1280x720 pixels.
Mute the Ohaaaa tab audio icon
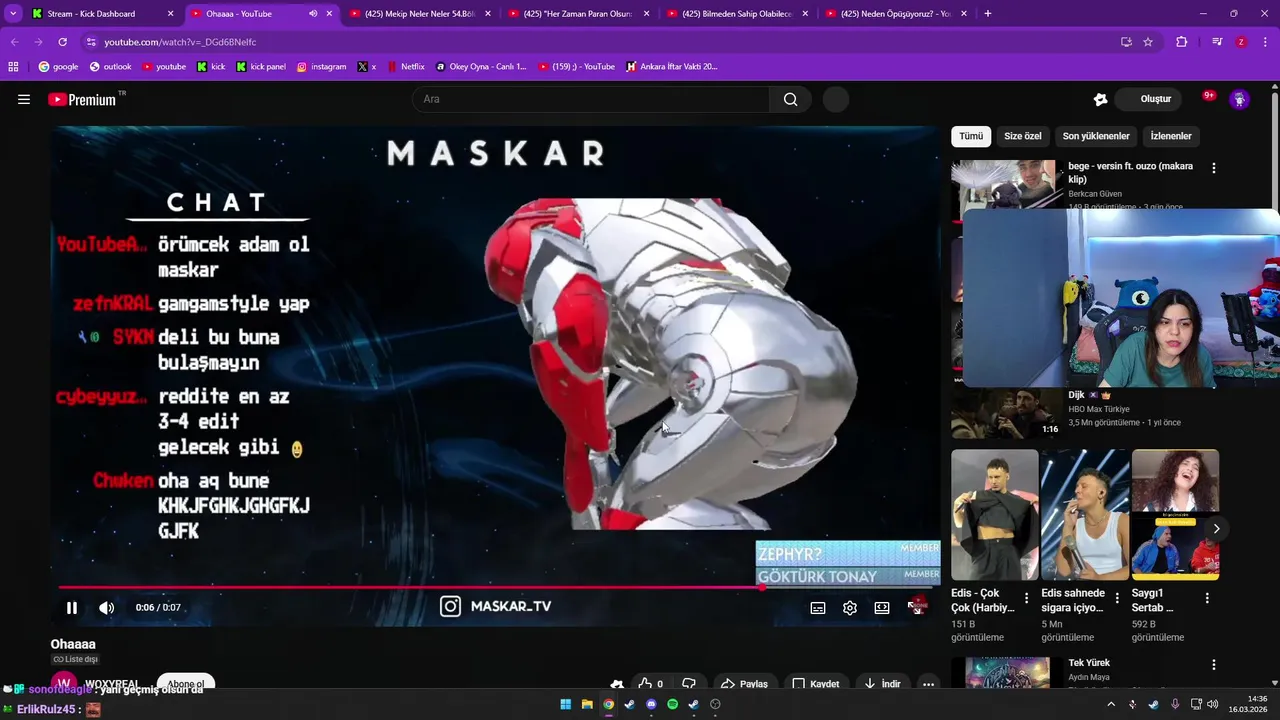pyautogui.click(x=313, y=14)
